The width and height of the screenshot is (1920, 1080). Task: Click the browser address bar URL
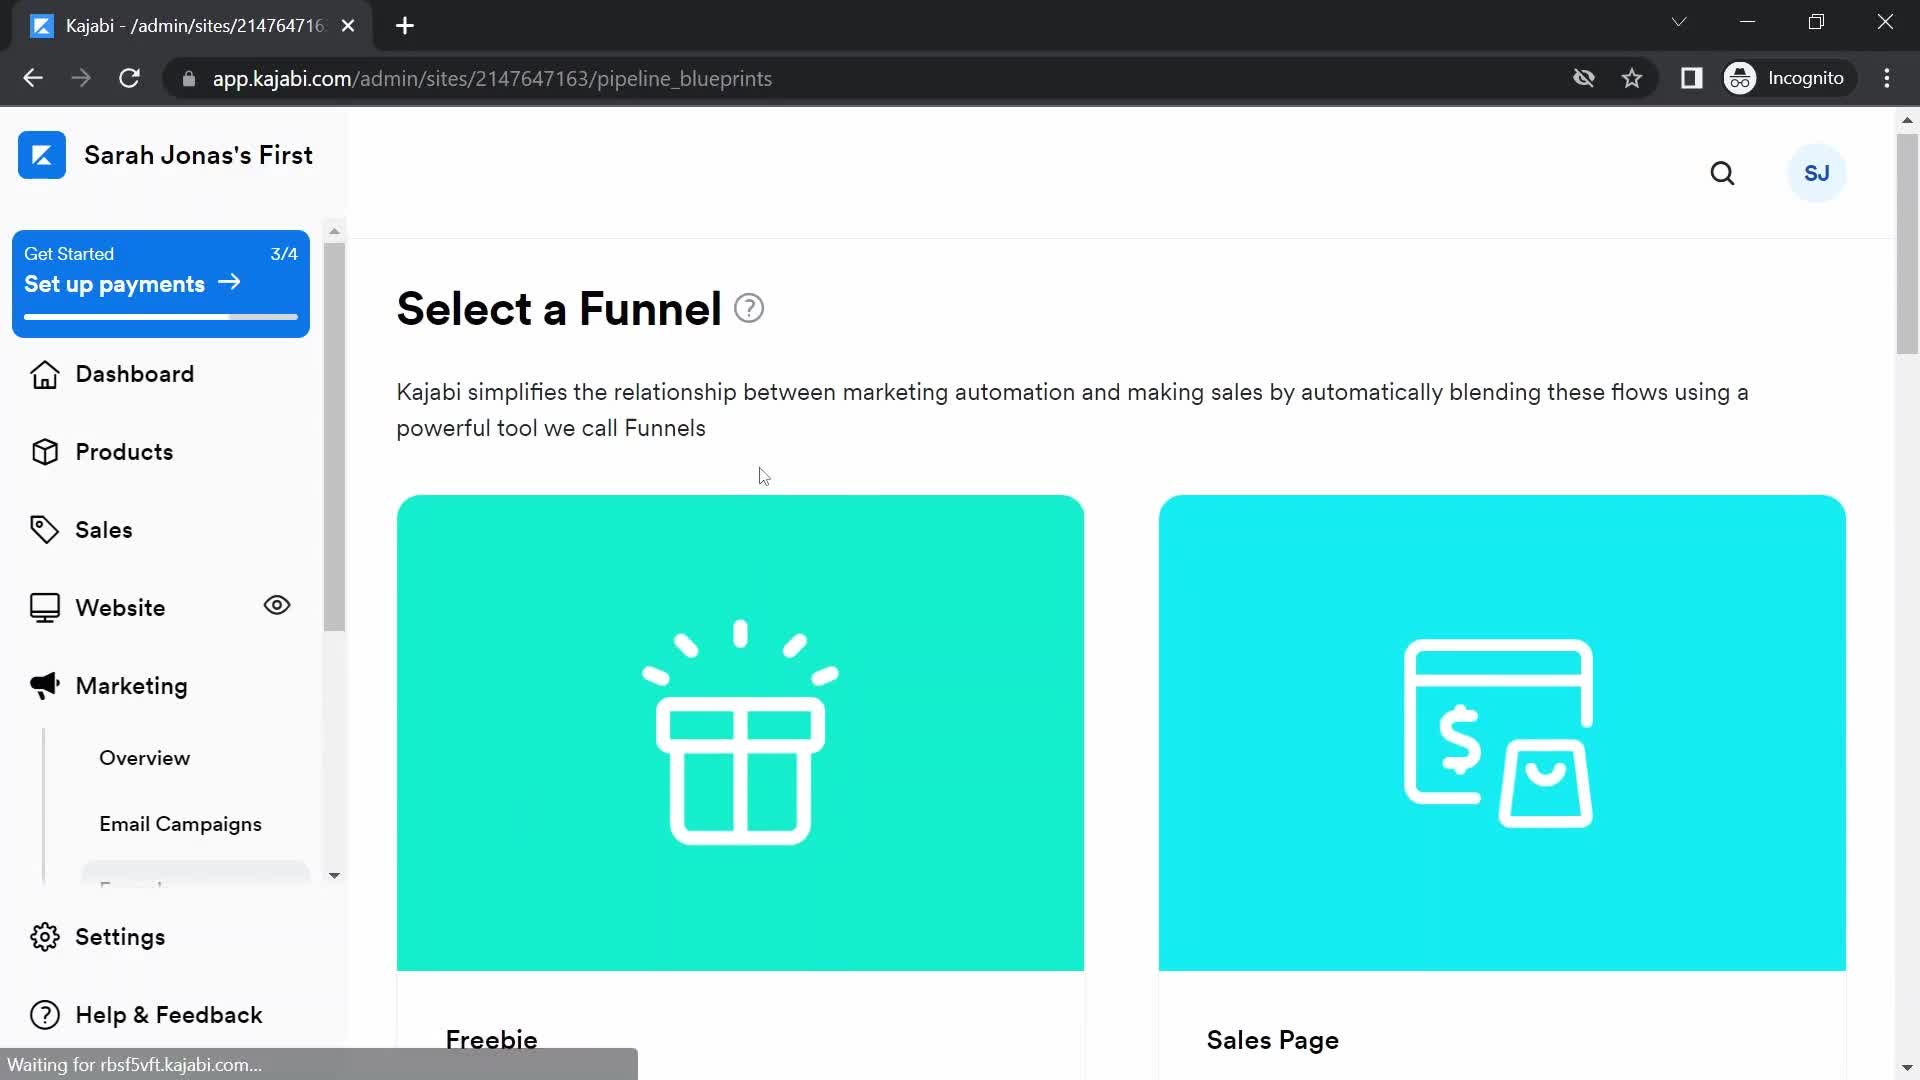click(492, 78)
